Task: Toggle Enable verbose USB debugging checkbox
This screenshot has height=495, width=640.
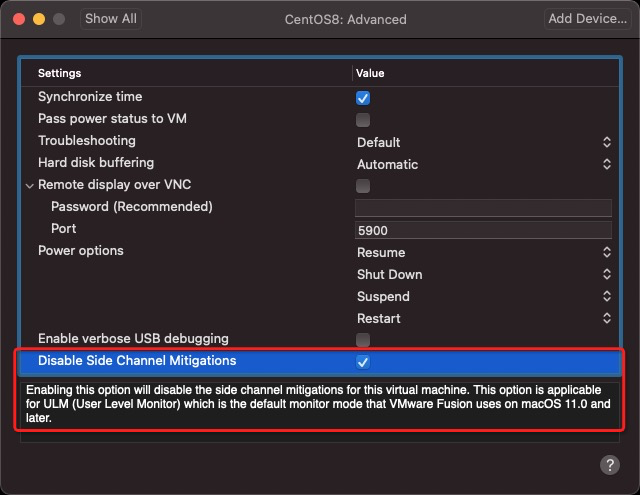Action: 363,340
